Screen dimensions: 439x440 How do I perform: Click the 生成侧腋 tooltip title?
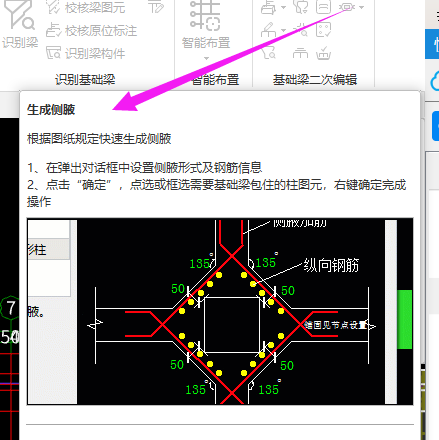click(51, 110)
